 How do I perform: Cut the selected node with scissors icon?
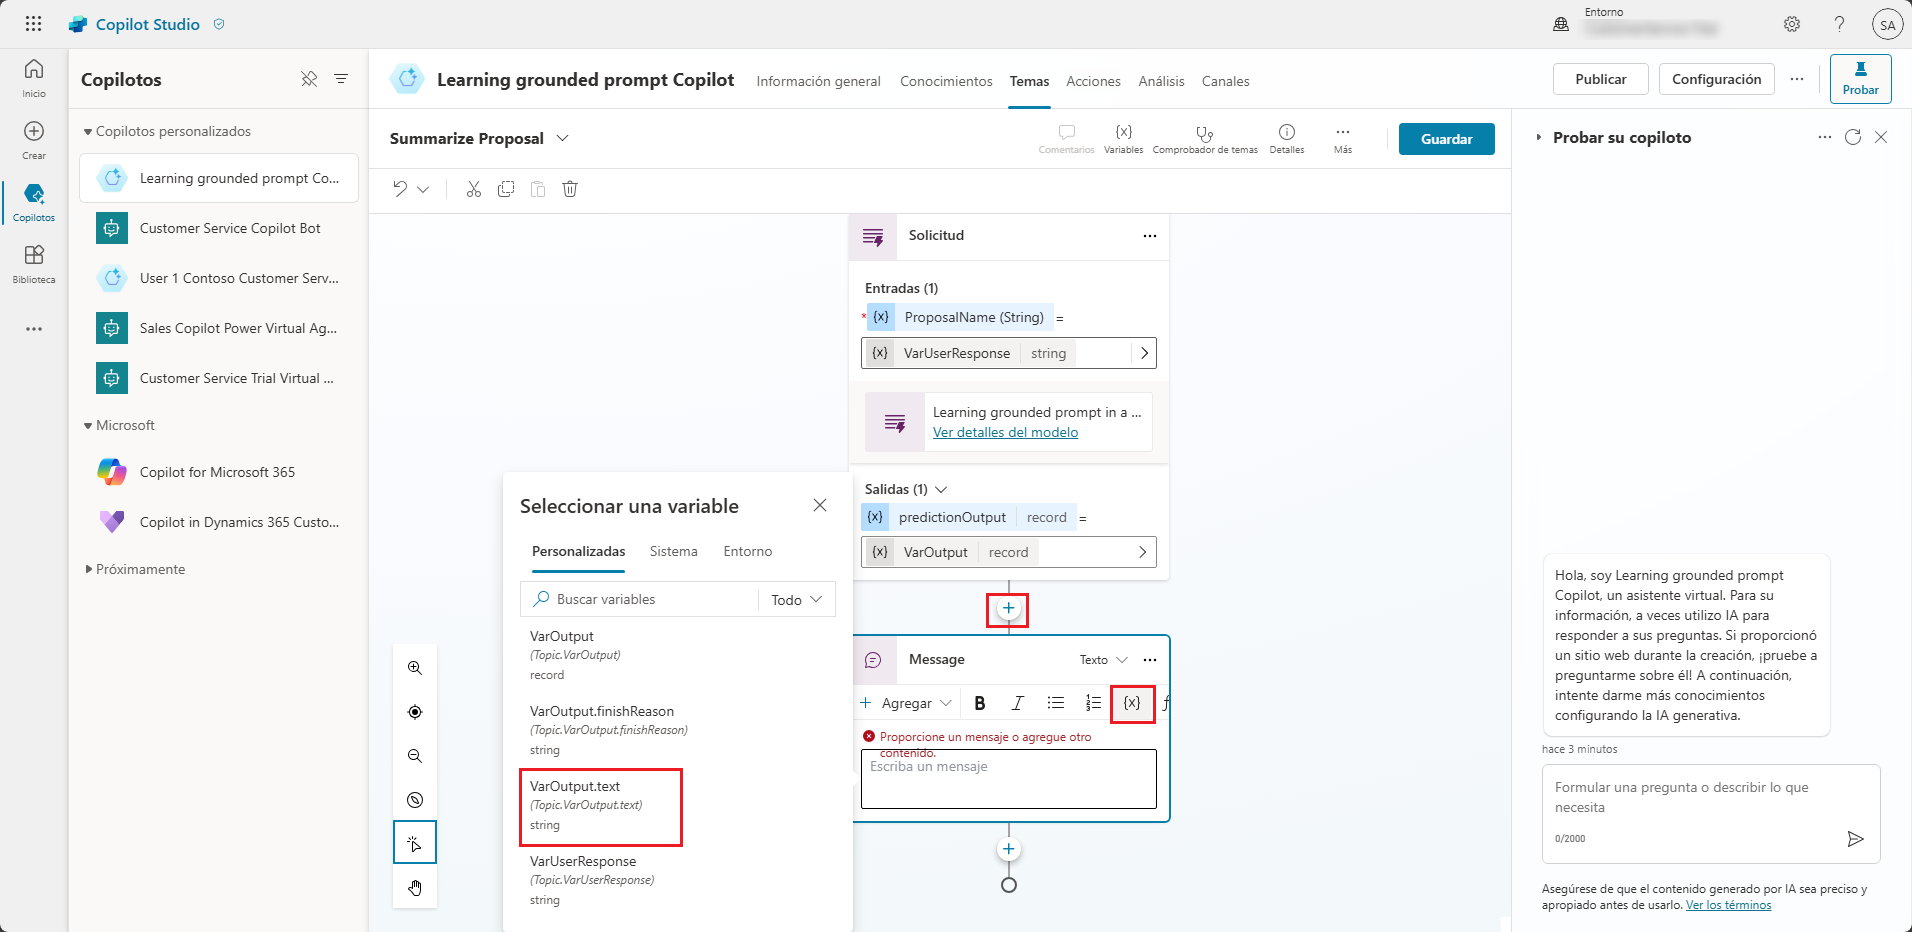click(474, 189)
